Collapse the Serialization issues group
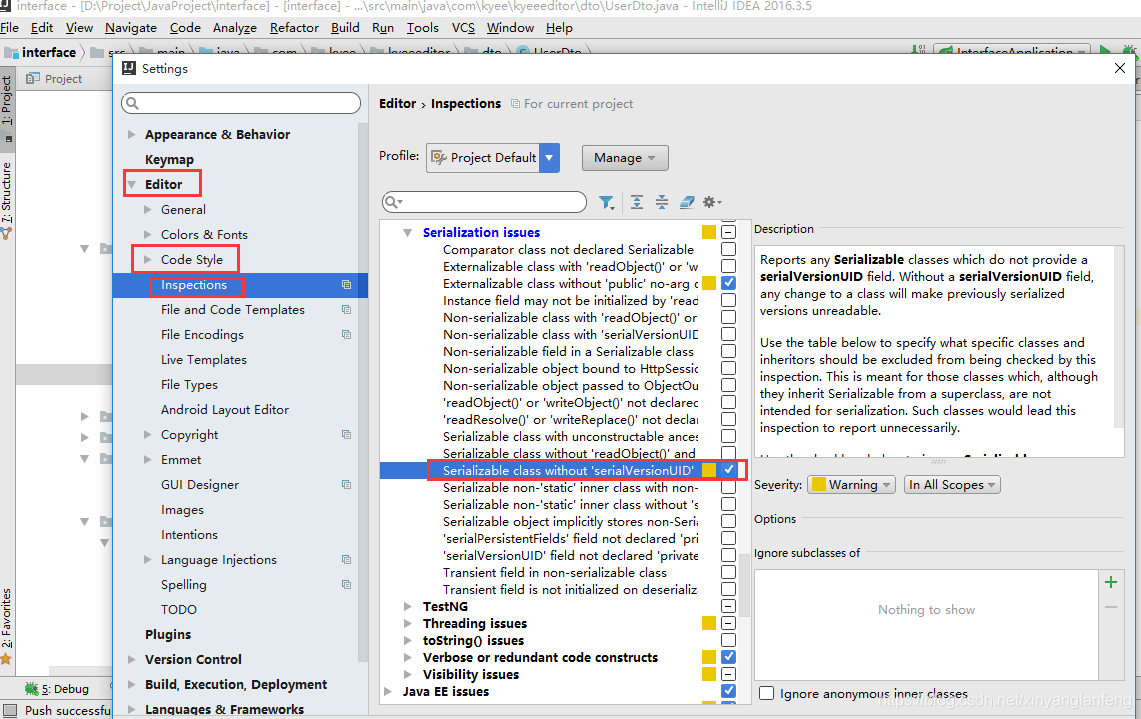The width and height of the screenshot is (1141, 719). coord(408,233)
